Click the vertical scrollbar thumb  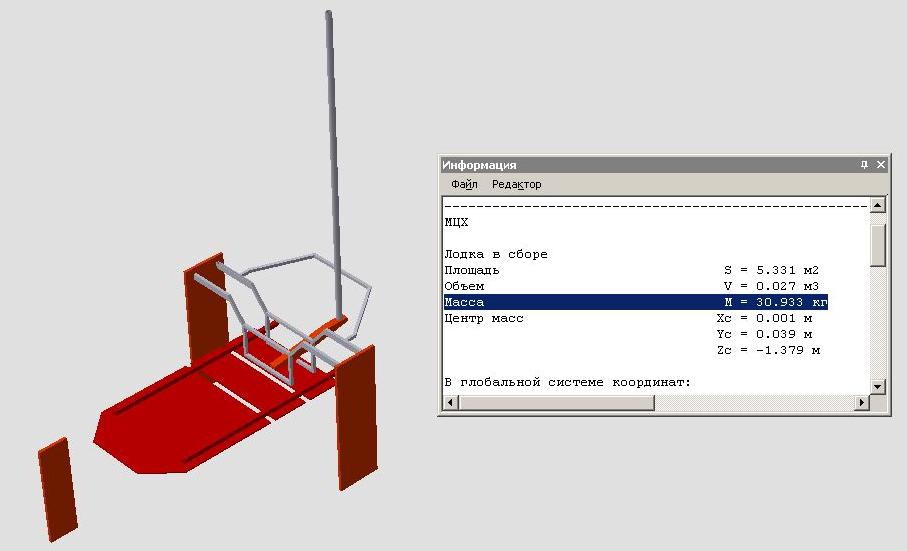[x=878, y=243]
